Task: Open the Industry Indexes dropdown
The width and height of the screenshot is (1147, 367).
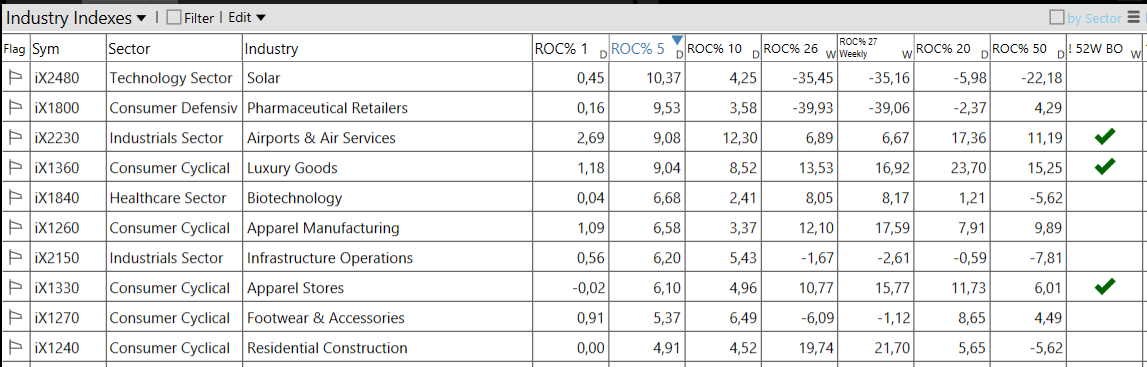Action: [x=76, y=18]
